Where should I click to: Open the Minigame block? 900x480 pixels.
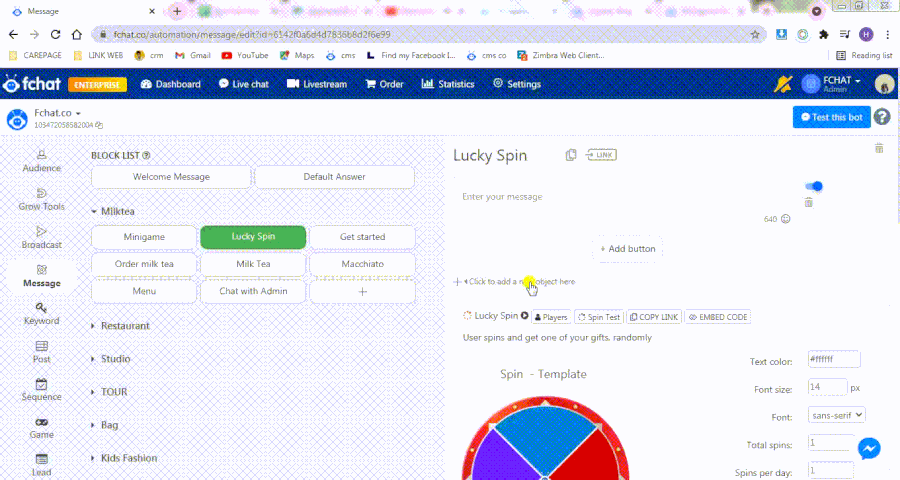pyautogui.click(x=144, y=237)
